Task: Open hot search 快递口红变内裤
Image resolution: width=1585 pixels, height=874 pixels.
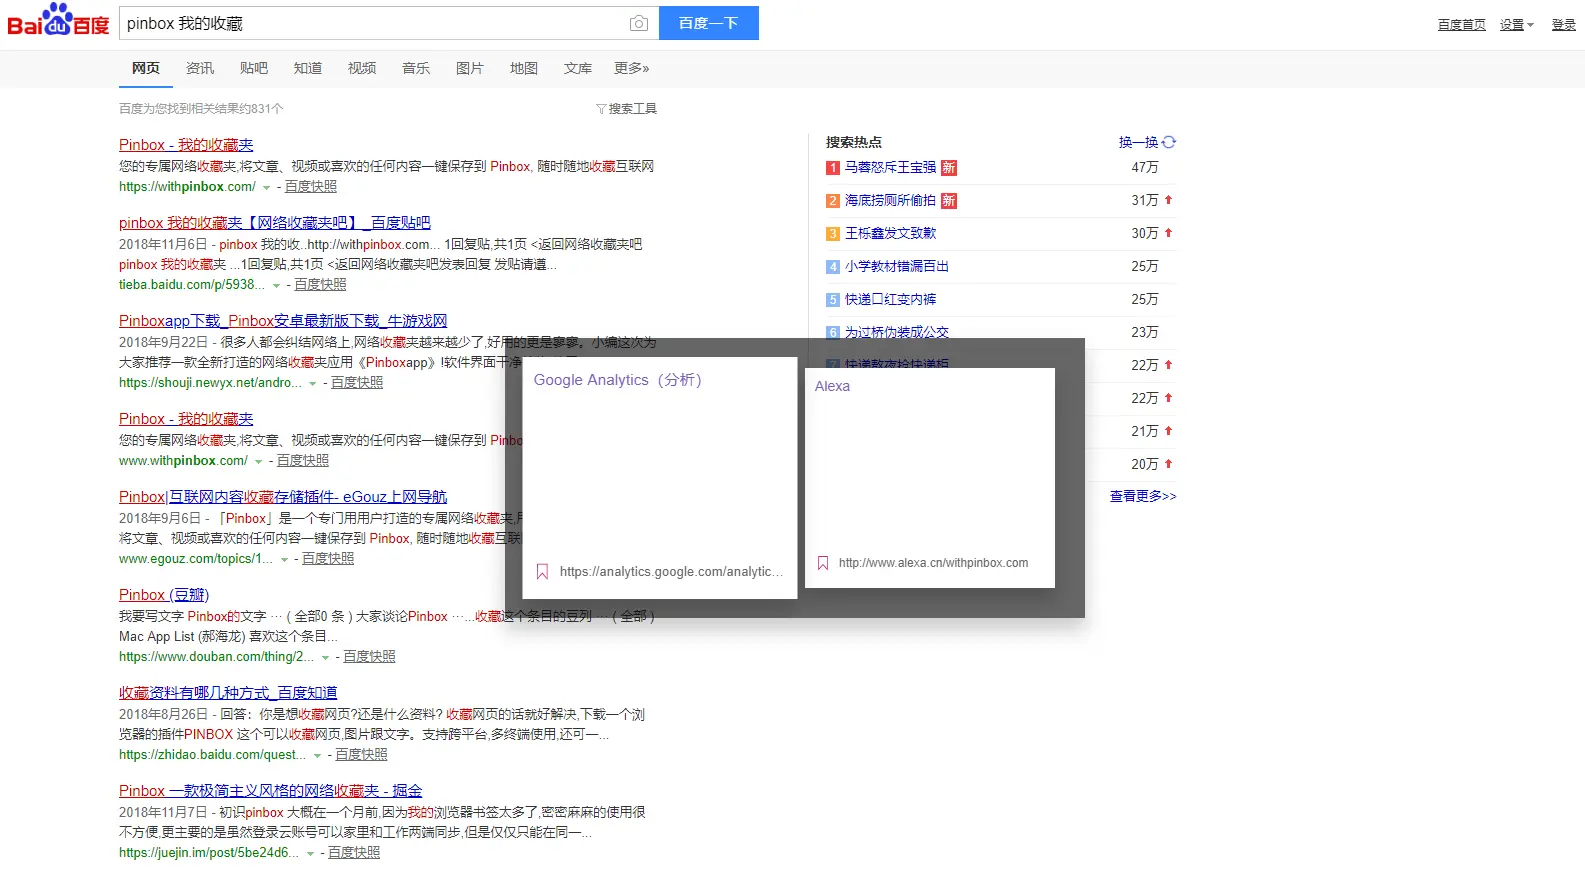Action: click(x=891, y=299)
